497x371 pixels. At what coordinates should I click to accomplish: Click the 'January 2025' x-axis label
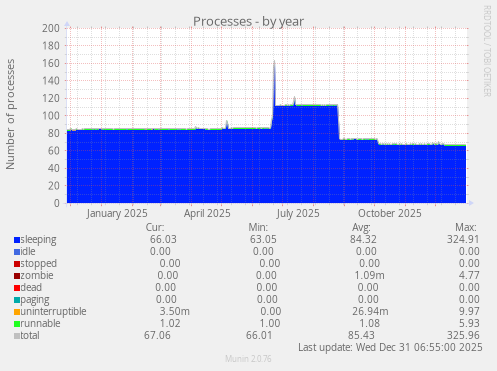click(x=117, y=214)
